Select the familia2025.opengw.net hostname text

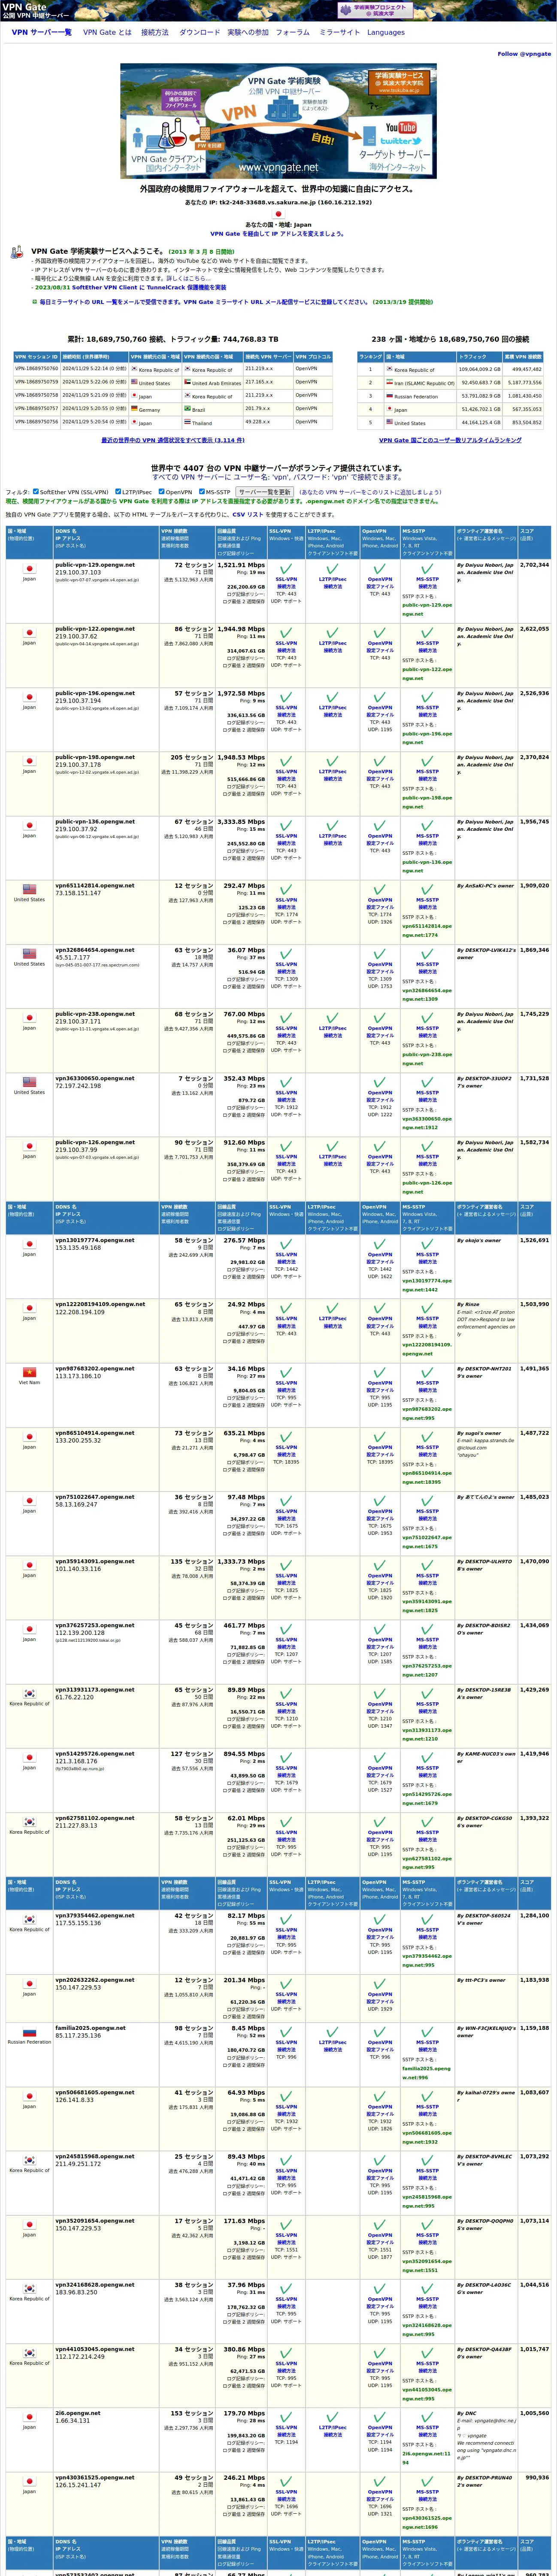(x=90, y=2028)
